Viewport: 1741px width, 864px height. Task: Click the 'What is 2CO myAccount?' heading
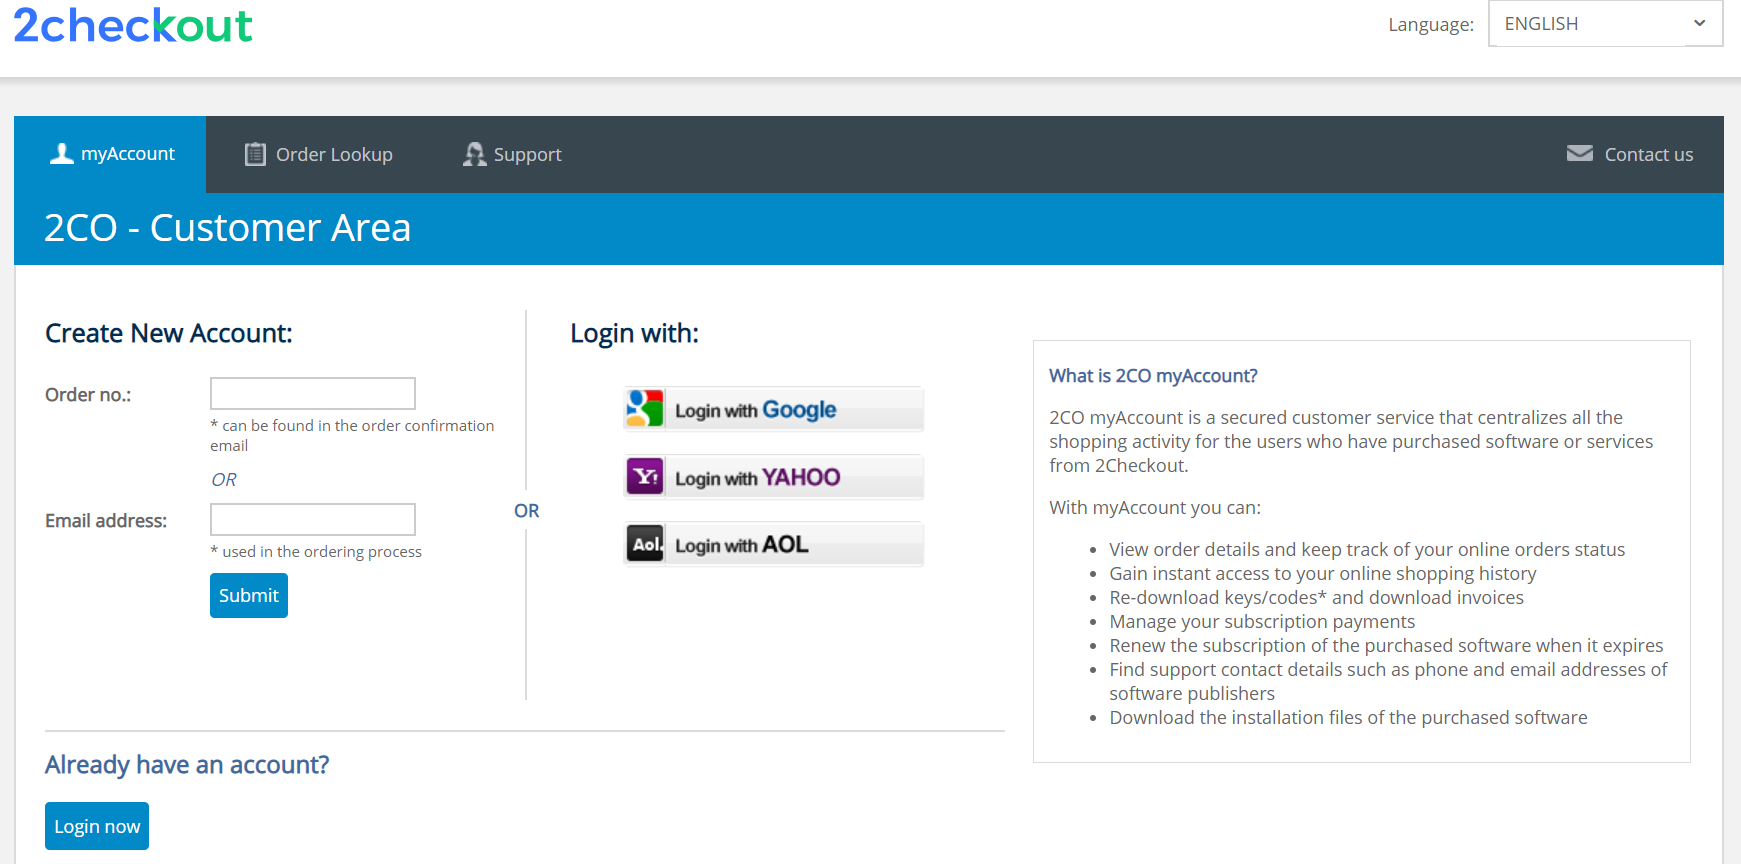click(1153, 376)
